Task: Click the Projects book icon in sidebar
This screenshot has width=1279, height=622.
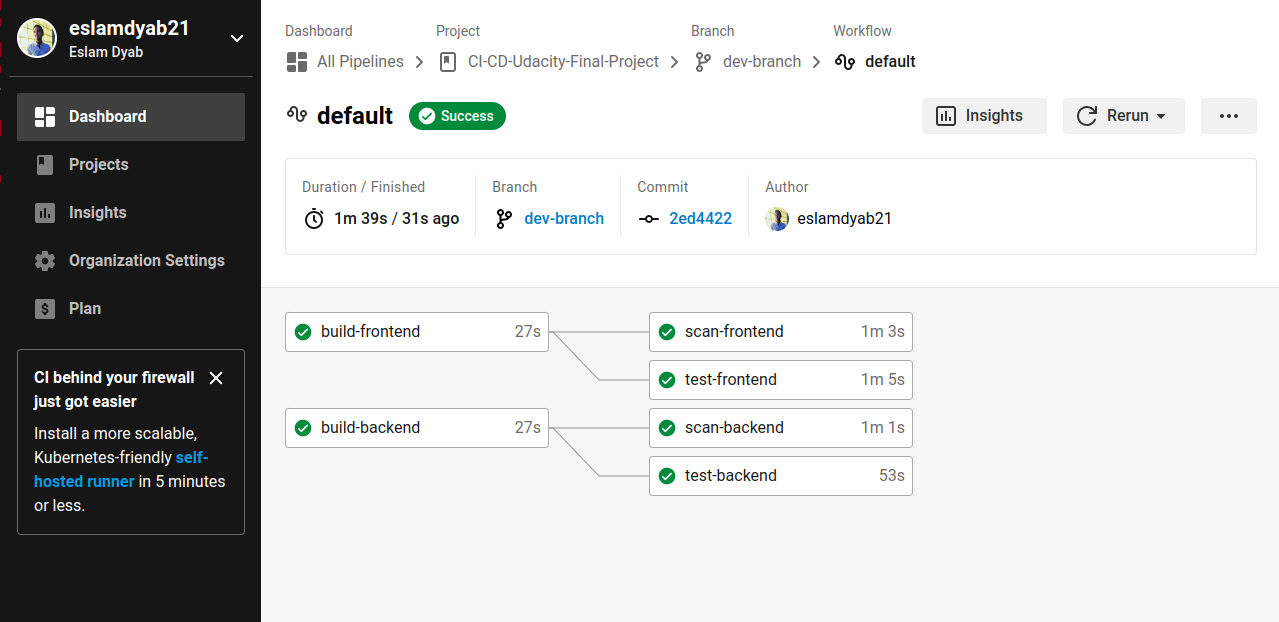Action: (45, 165)
